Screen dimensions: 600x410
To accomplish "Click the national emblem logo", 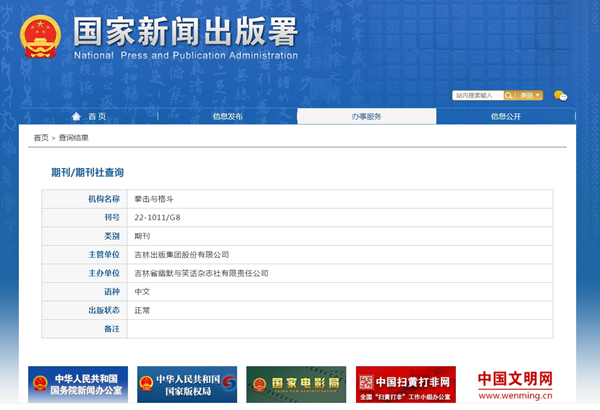I will (x=40, y=37).
